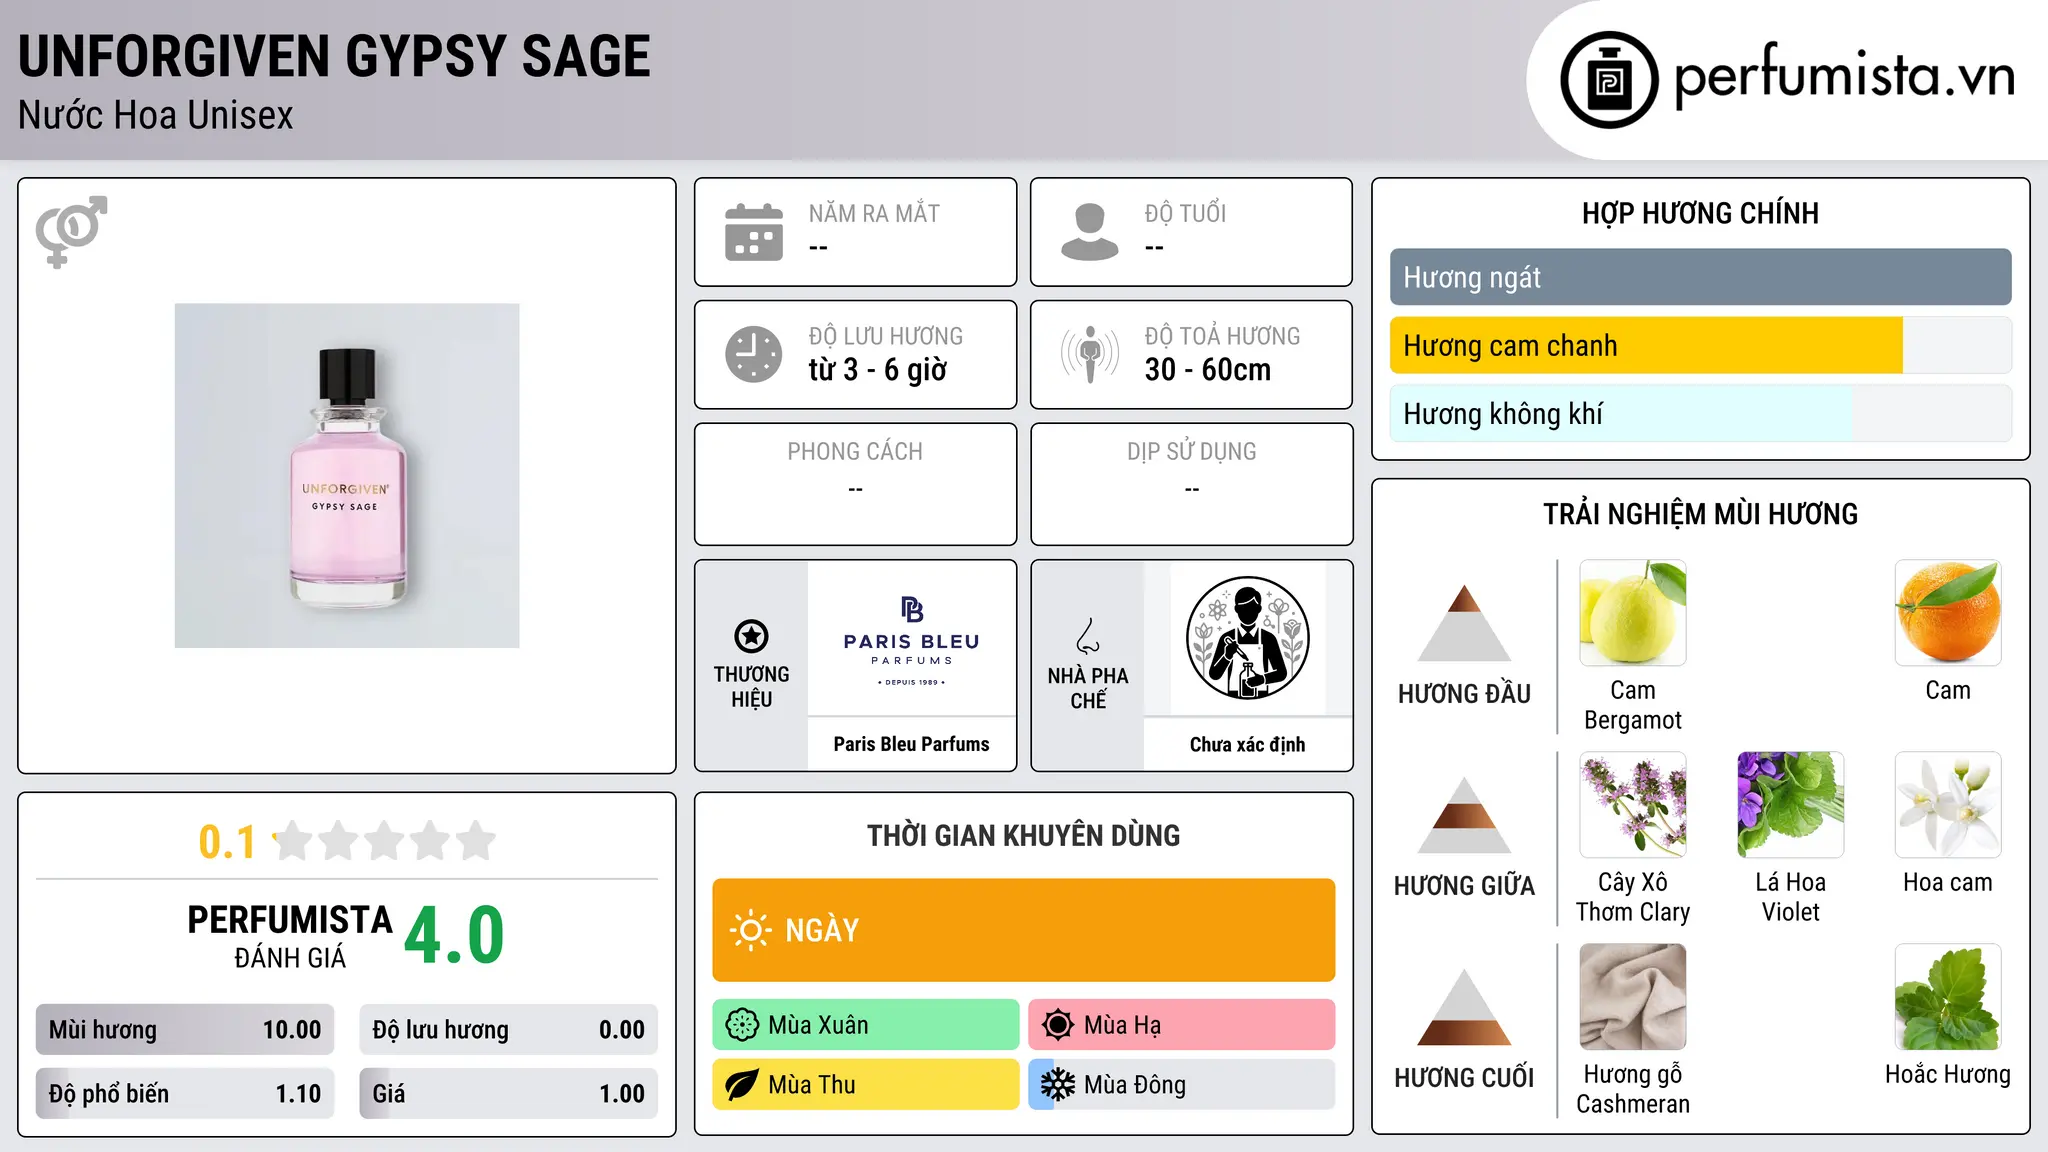The width and height of the screenshot is (2048, 1152).
Task: Click the Nước Hoa Unisex subtitle
Action: pyautogui.click(x=156, y=116)
